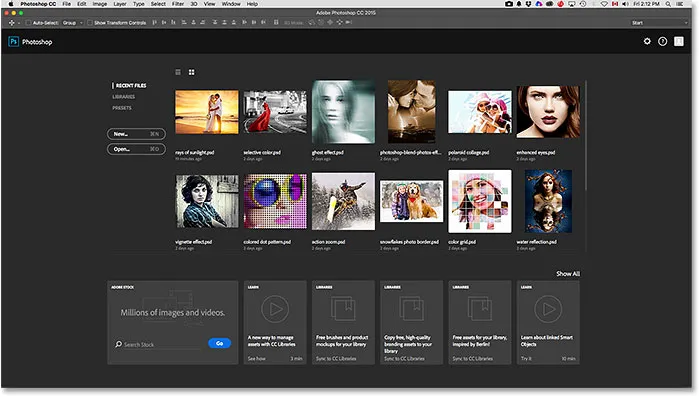Open the Window menu

(x=231, y=4)
